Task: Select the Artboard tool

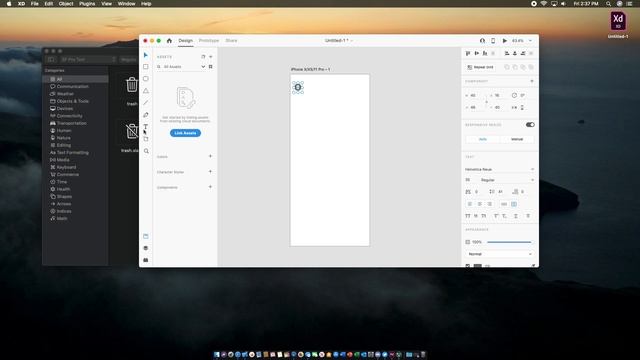Action: click(x=146, y=139)
